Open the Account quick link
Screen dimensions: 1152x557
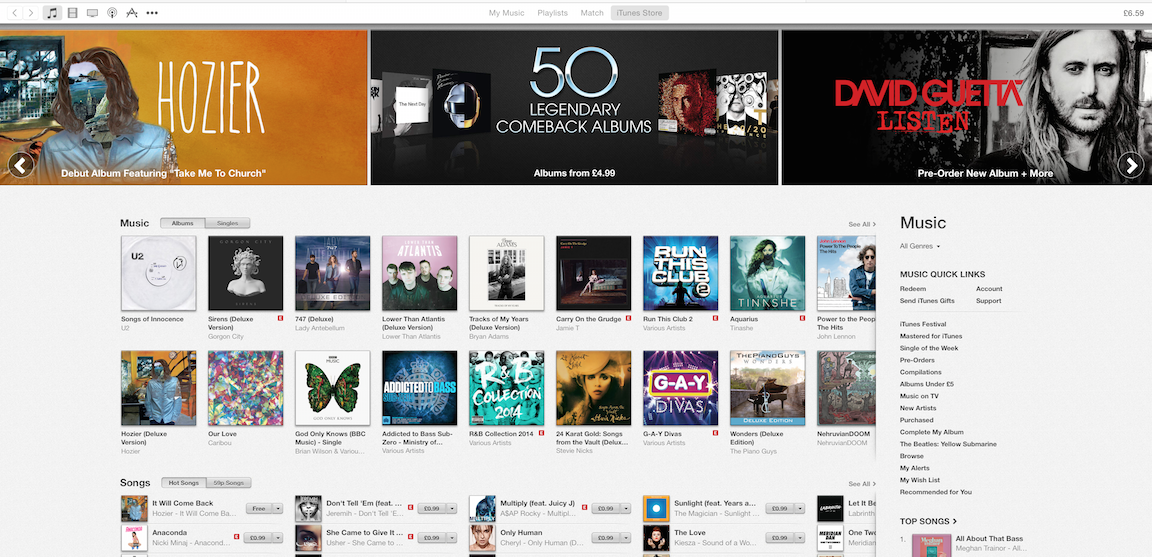coord(989,289)
